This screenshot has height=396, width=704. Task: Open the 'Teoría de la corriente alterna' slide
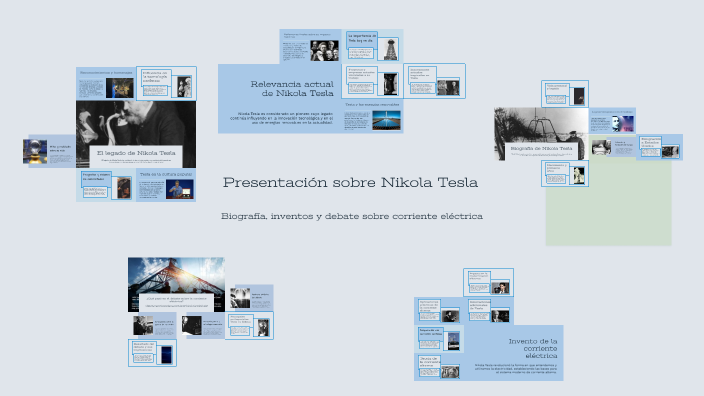pyautogui.click(x=439, y=367)
